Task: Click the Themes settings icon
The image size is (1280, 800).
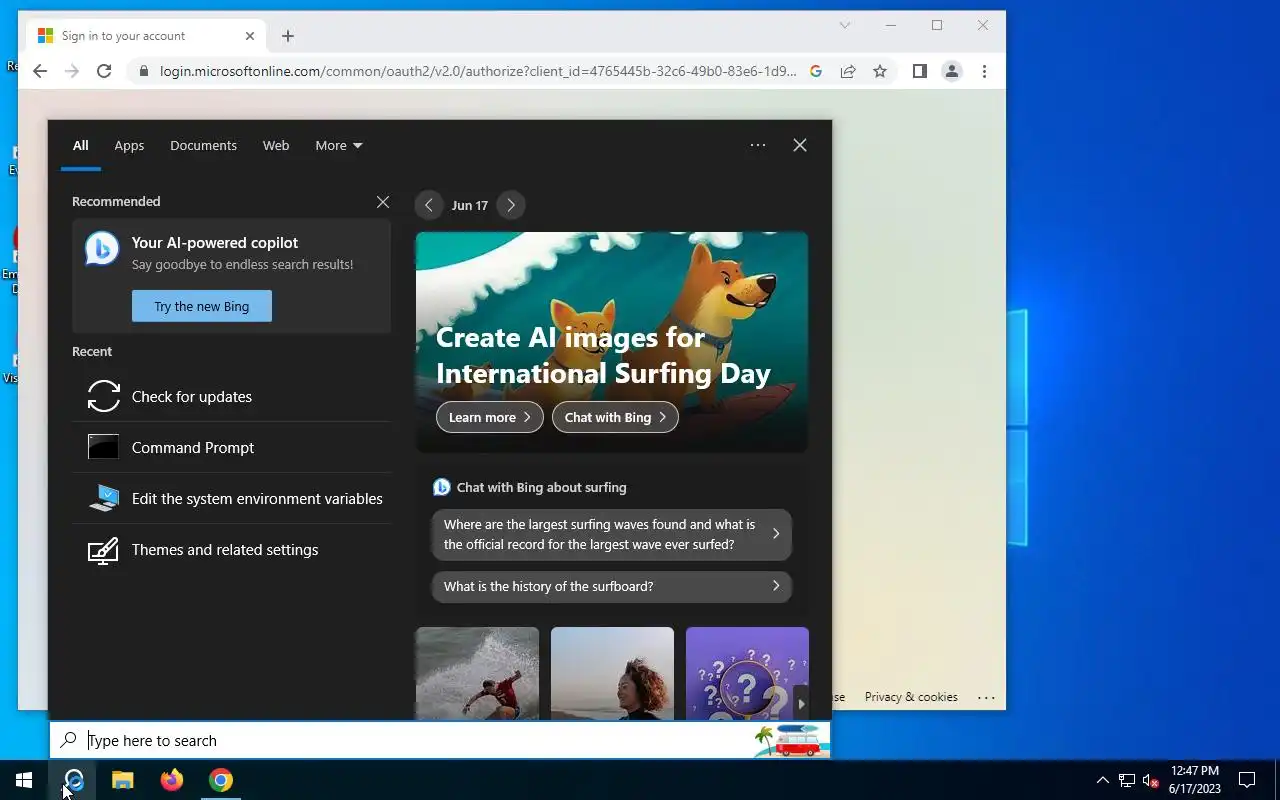Action: (x=103, y=550)
